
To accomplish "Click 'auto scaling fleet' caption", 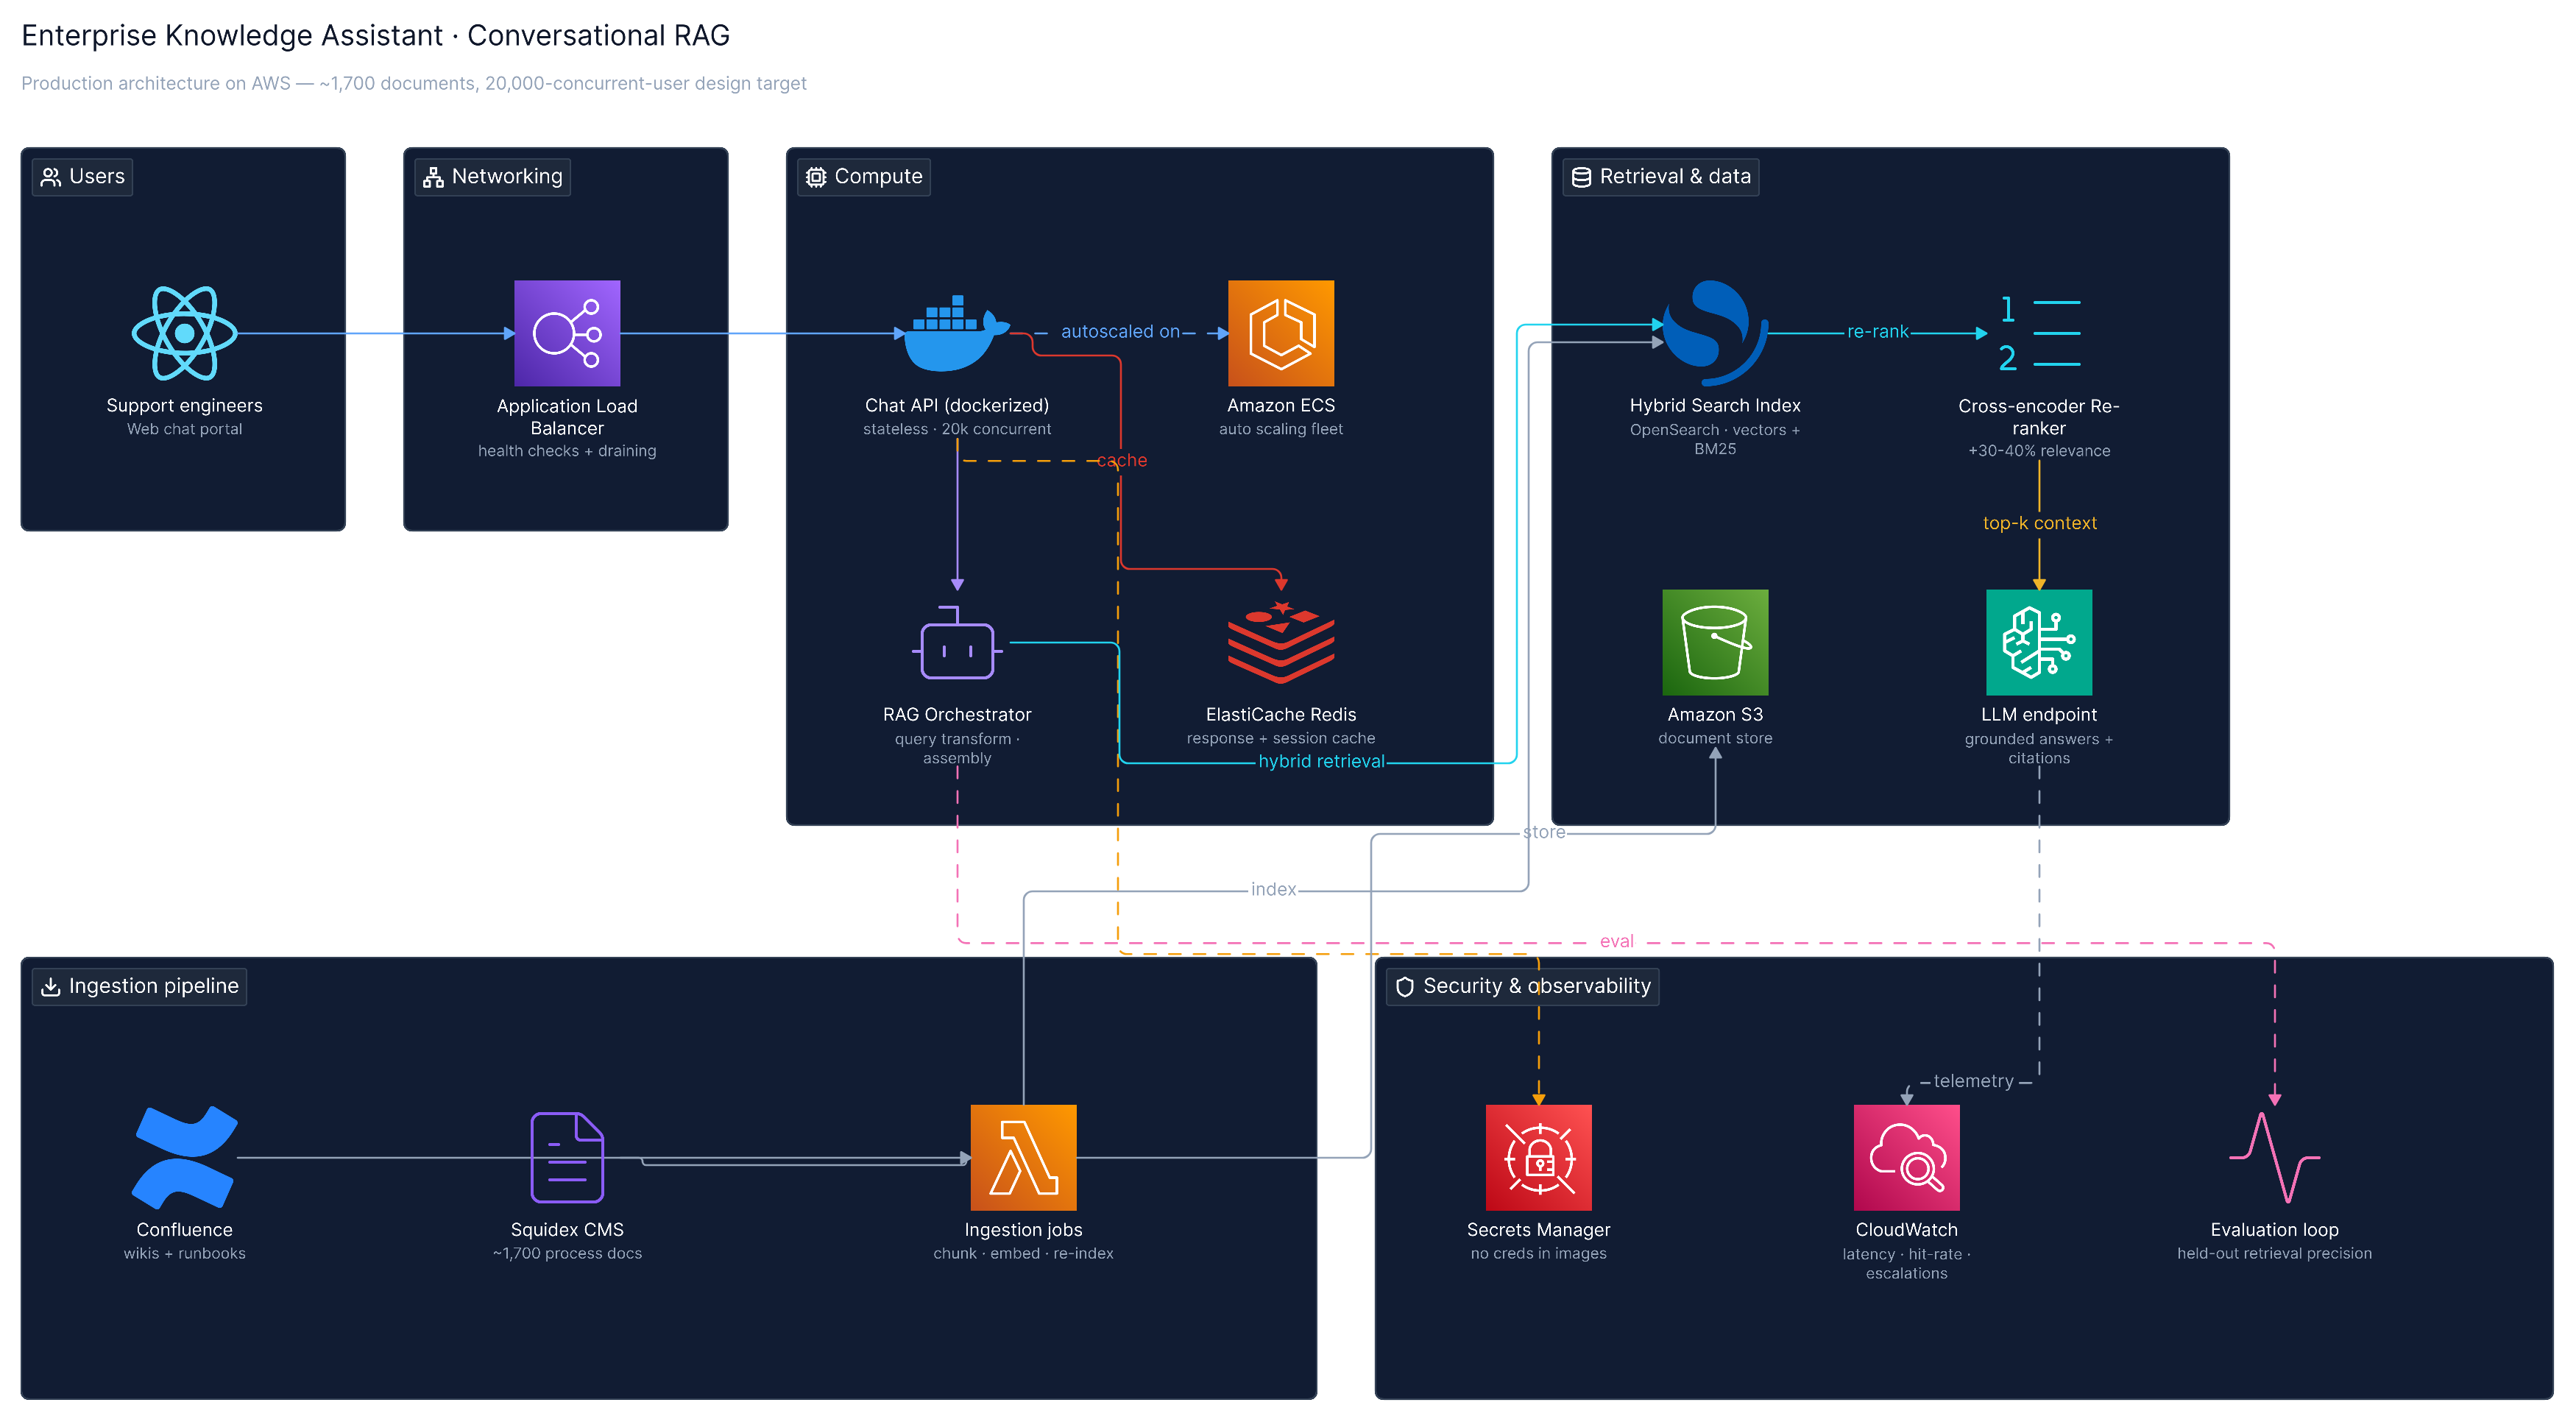I will point(1281,429).
